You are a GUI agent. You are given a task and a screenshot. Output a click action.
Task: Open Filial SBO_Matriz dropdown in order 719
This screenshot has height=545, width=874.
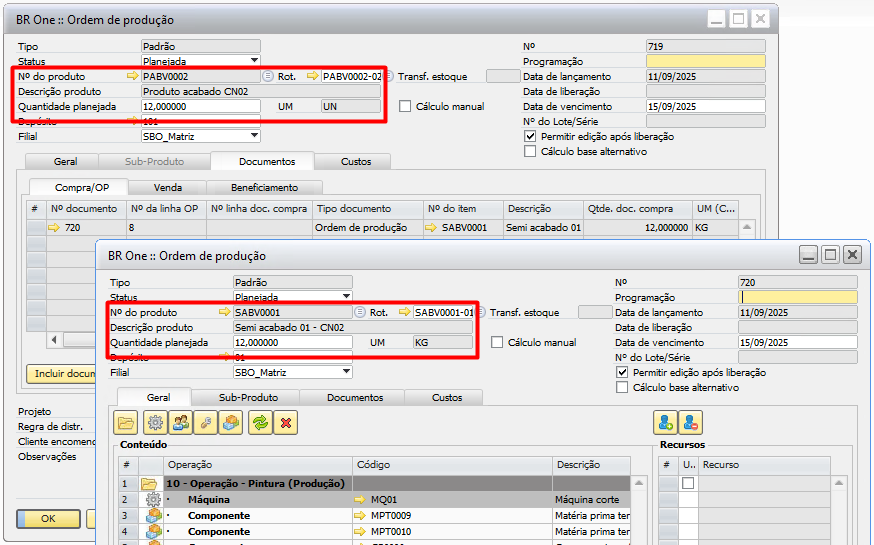coord(254,136)
